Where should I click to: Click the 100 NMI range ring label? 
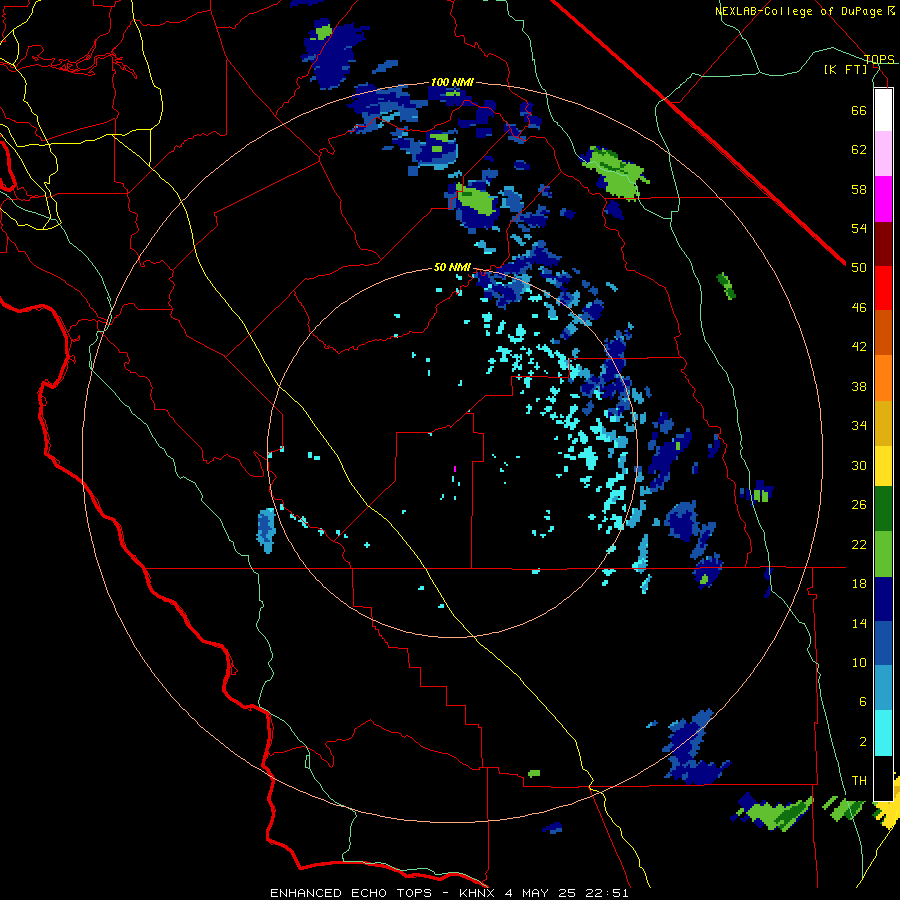[x=452, y=82]
